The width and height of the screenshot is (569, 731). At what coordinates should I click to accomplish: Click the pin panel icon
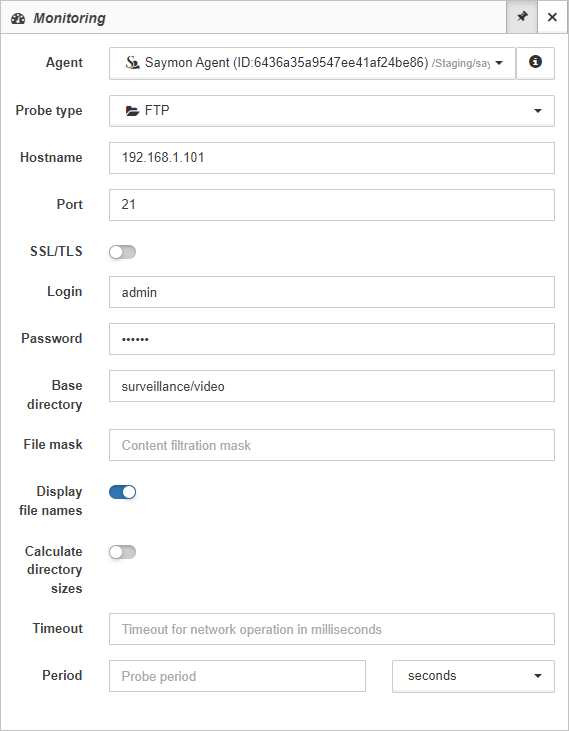(522, 17)
